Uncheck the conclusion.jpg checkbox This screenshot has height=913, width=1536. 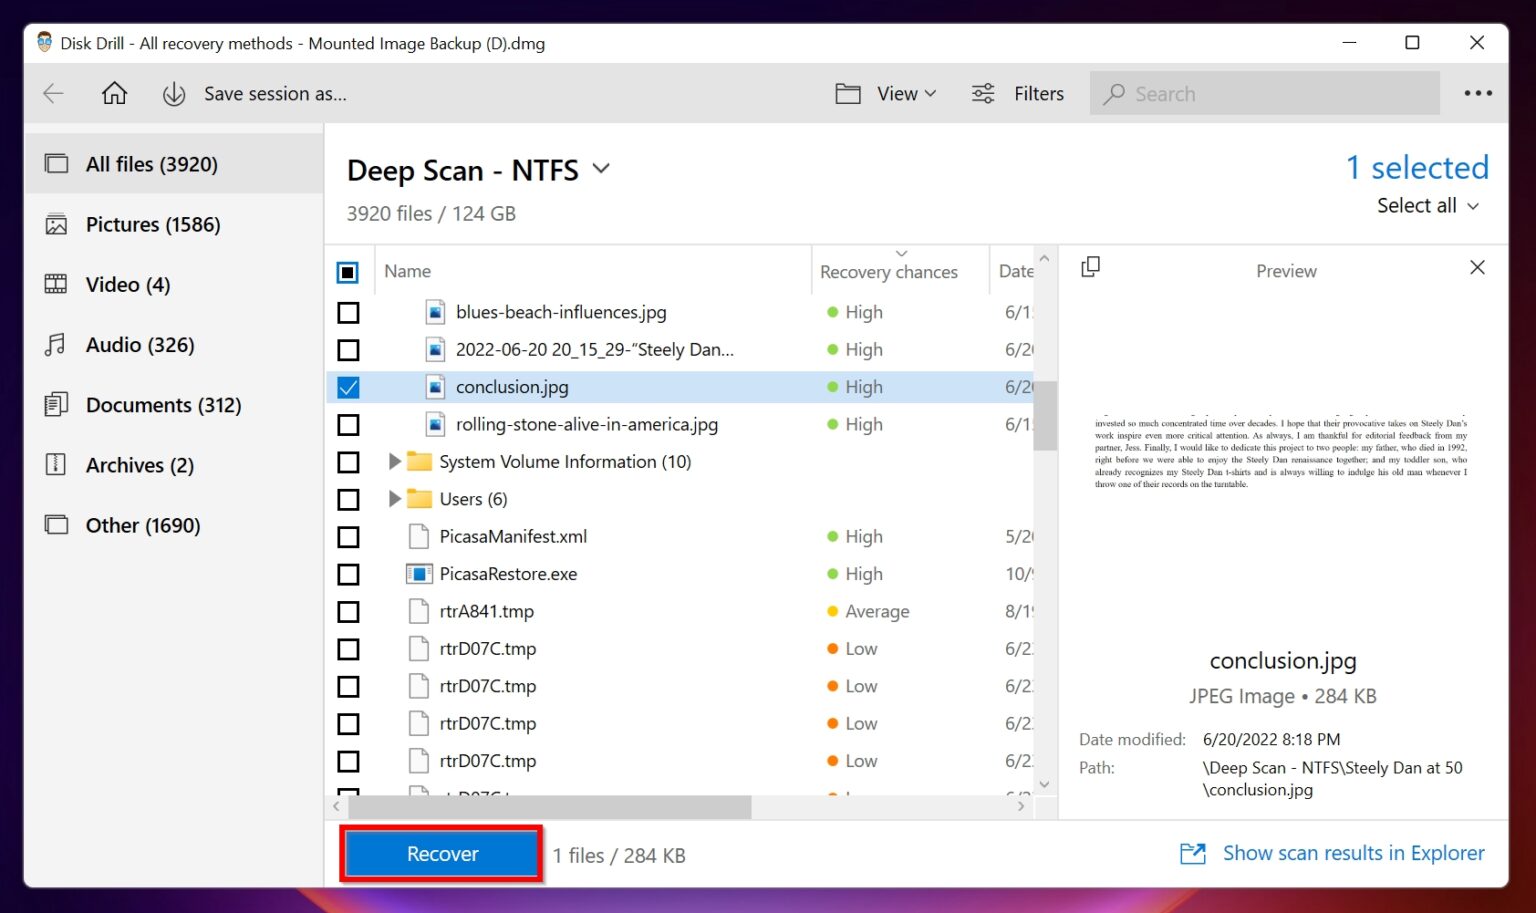click(x=348, y=387)
